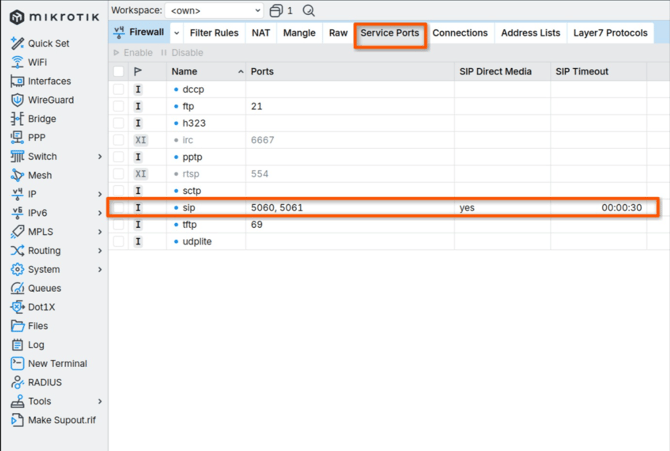The width and height of the screenshot is (670, 451).
Task: Check the ftp row checkbox
Action: coord(119,106)
